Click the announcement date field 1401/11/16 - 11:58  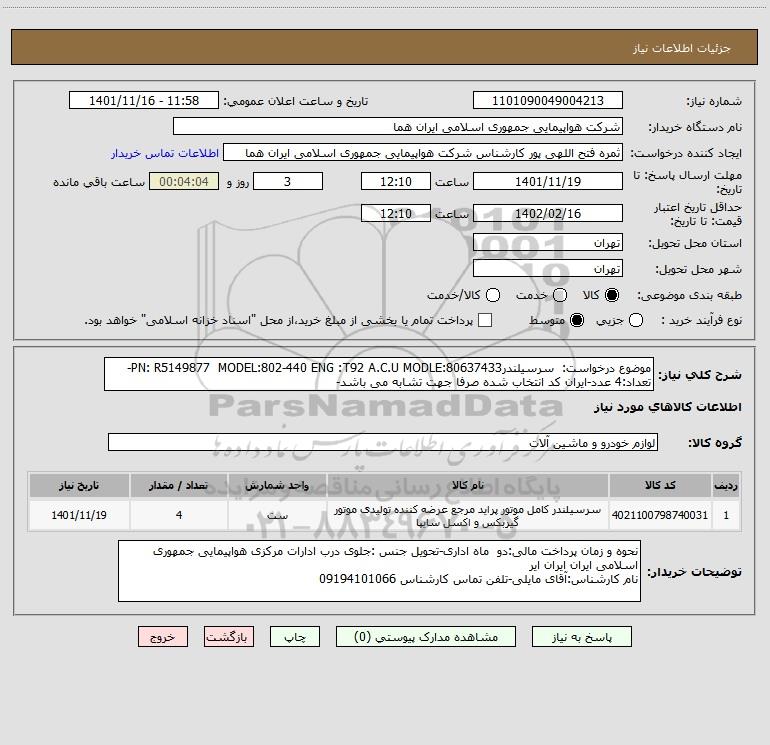tap(144, 101)
